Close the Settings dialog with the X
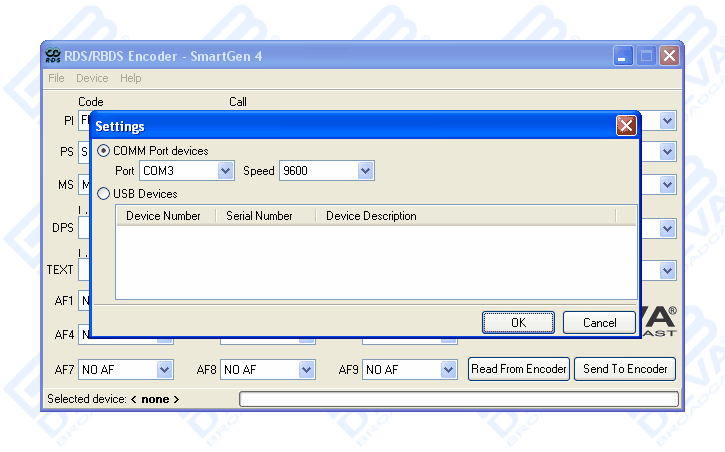The width and height of the screenshot is (725, 452). point(626,126)
